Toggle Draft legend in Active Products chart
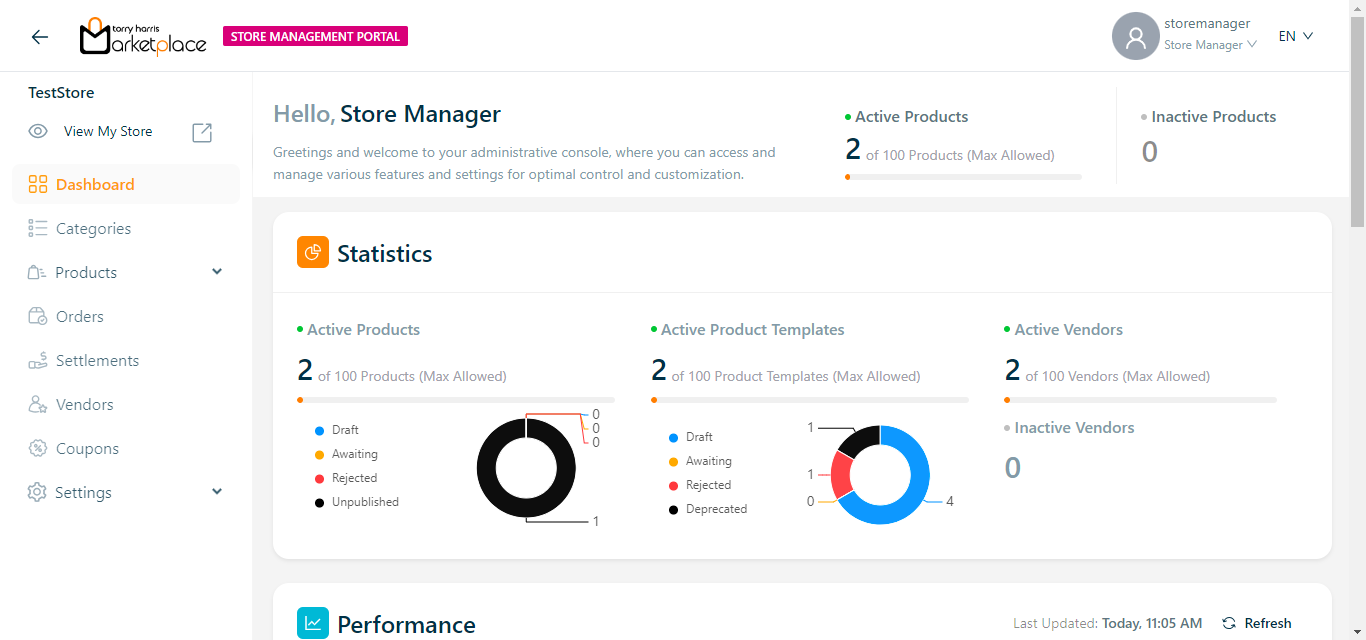The height and width of the screenshot is (640, 1366). click(345, 430)
